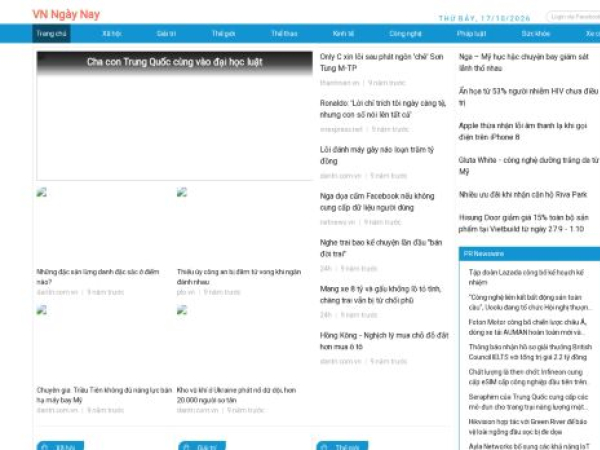Open Kho vũ khí ở Ukraine phát nổ article

point(236,395)
